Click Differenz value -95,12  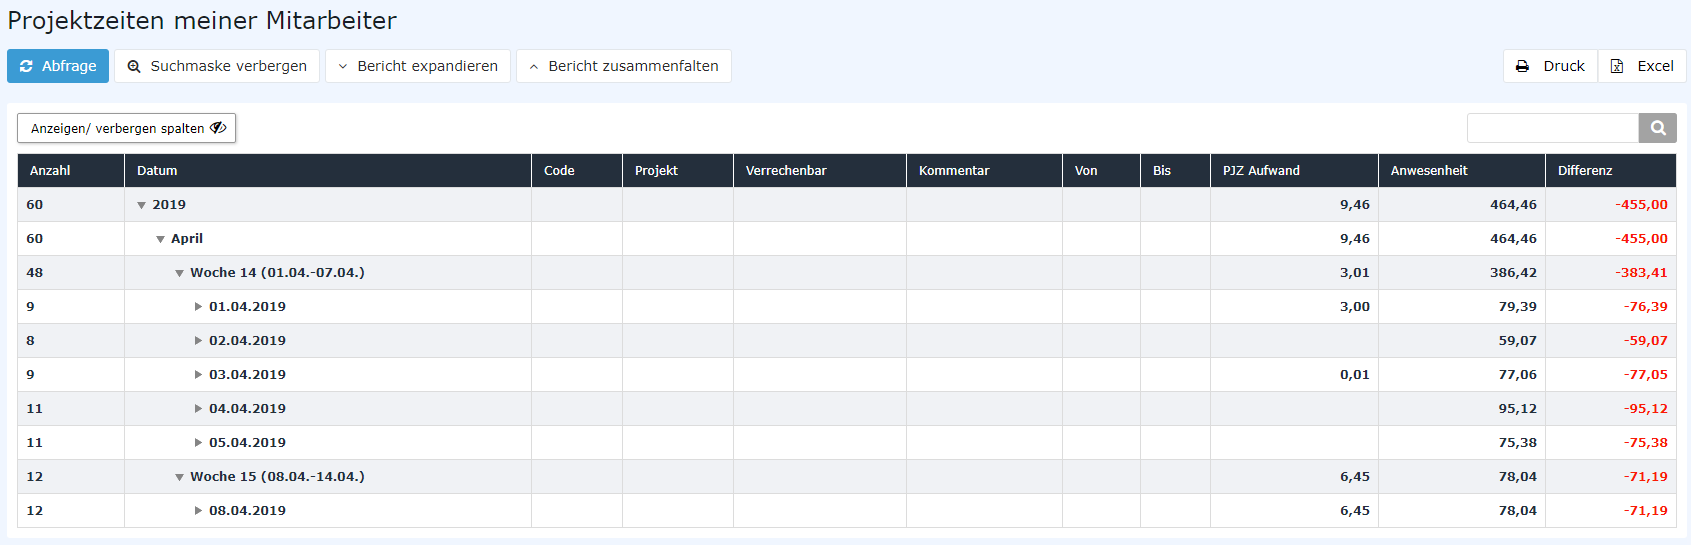pos(1646,409)
